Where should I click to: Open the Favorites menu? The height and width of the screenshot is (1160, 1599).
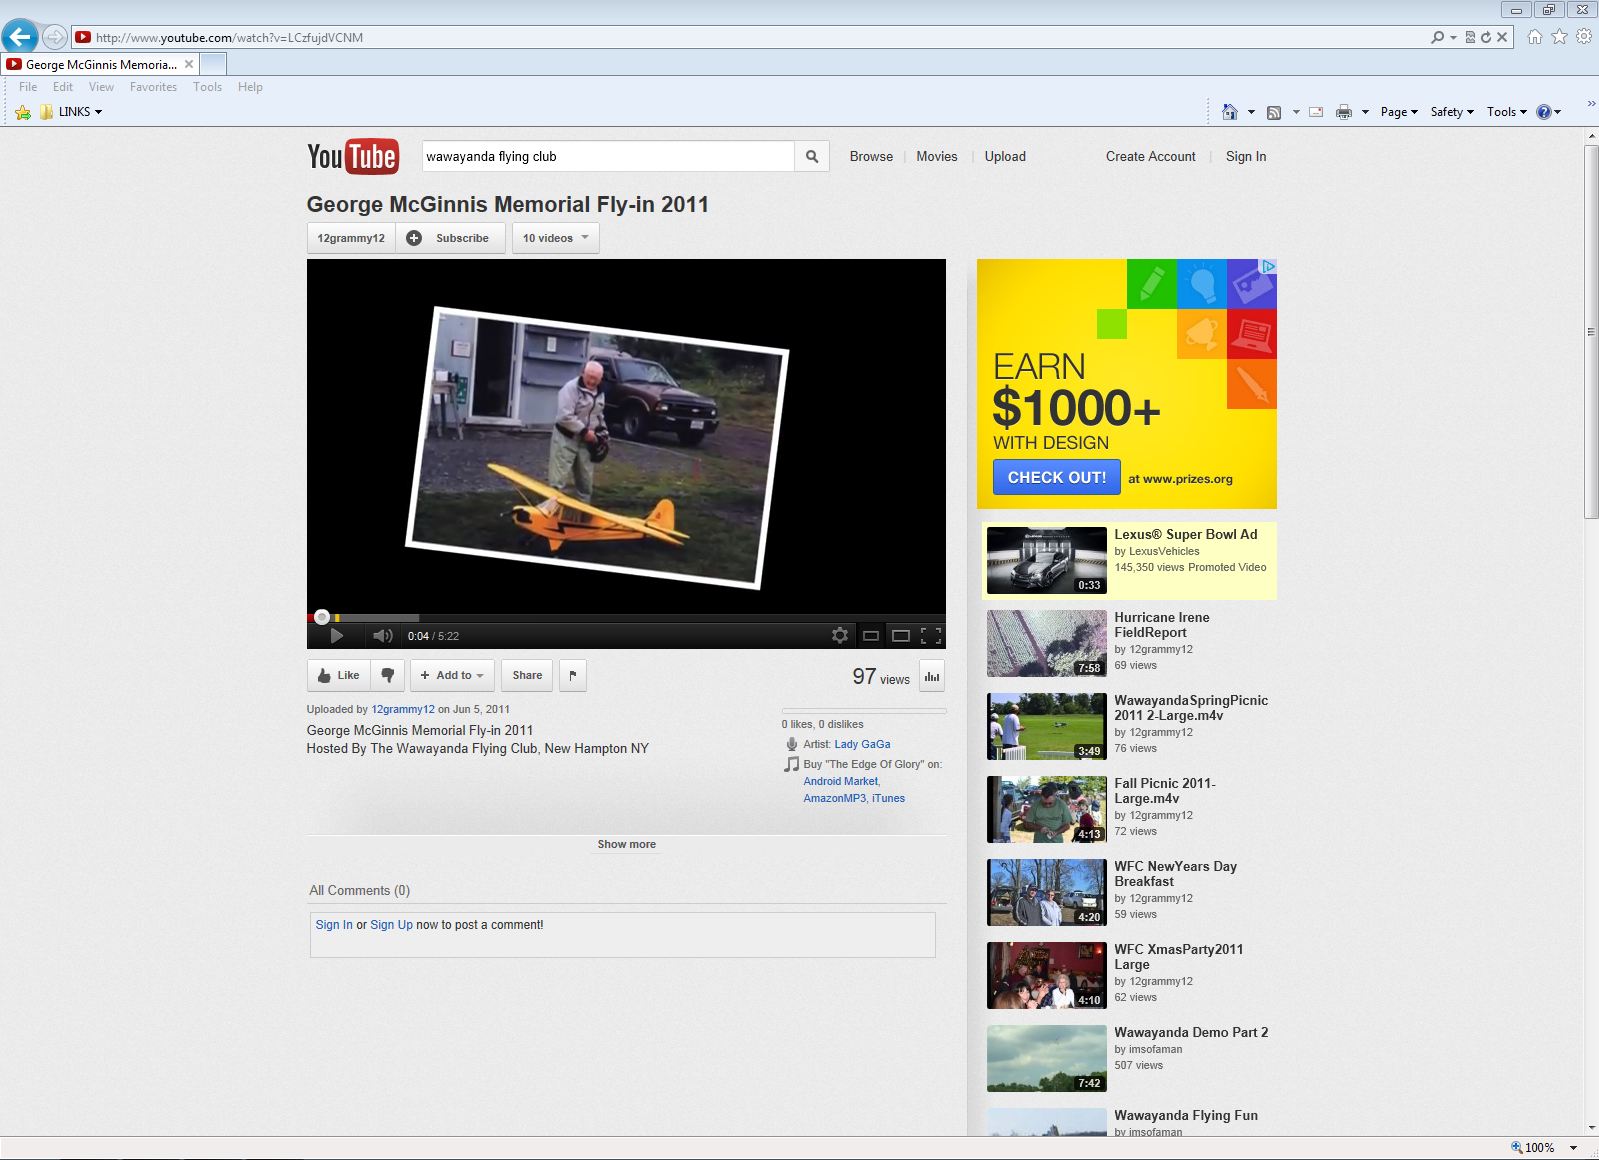153,87
